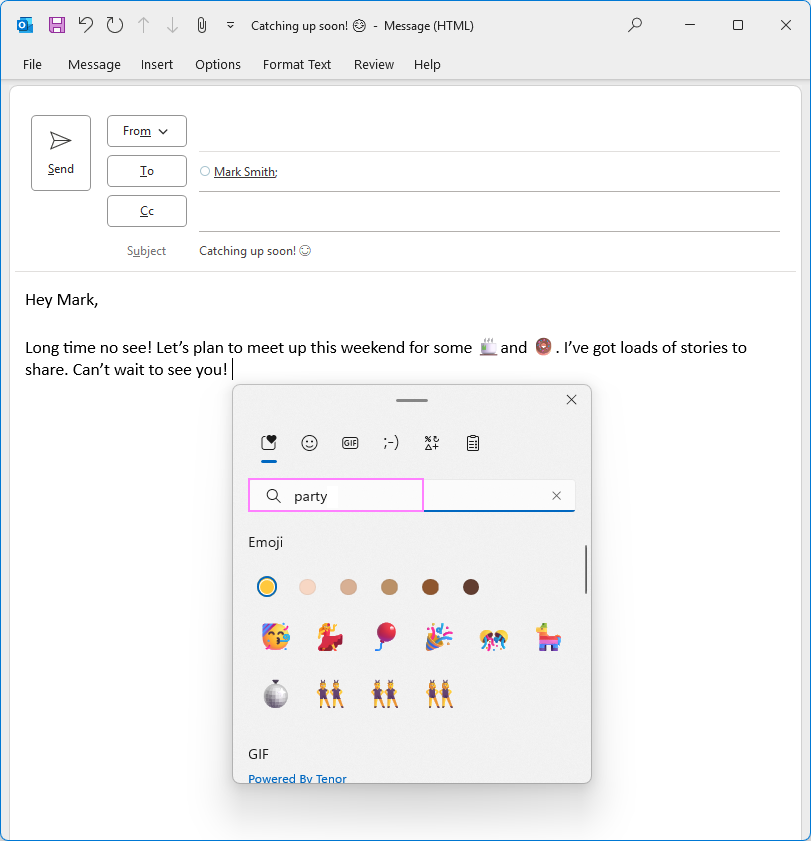Clear the party search text

[x=557, y=496]
